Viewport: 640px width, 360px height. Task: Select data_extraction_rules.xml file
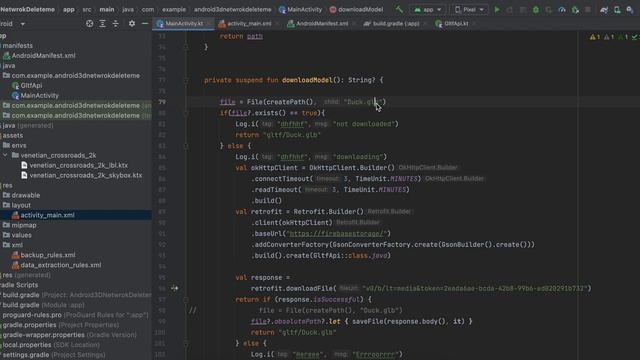coord(61,265)
